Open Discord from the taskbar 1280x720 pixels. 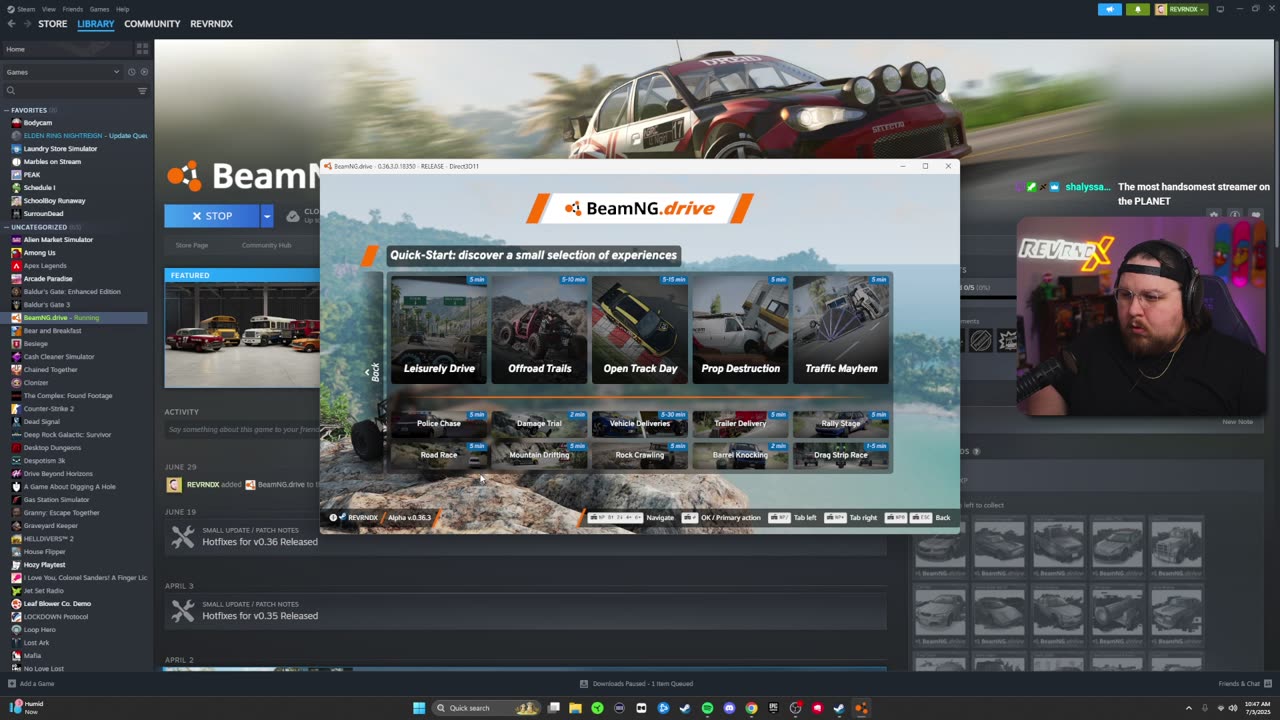point(729,708)
